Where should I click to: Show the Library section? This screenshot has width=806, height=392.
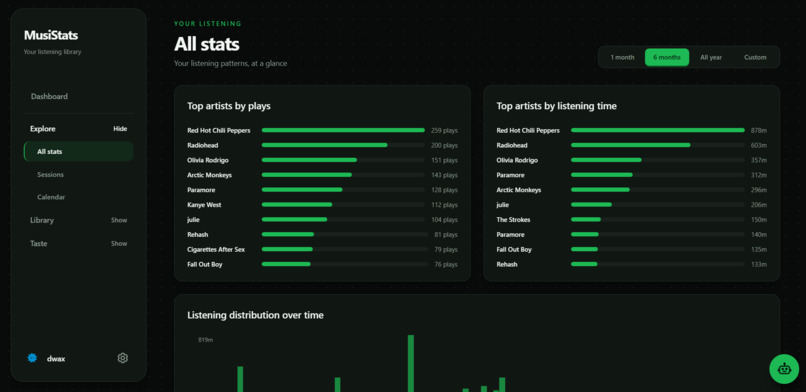click(x=119, y=220)
